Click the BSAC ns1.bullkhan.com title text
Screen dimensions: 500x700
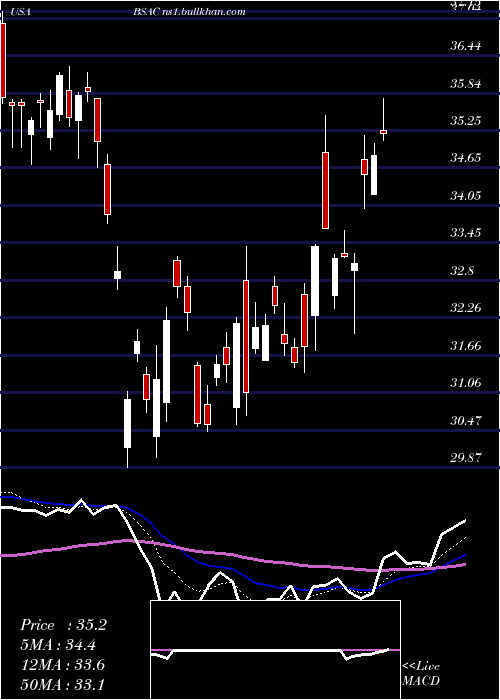pos(189,12)
